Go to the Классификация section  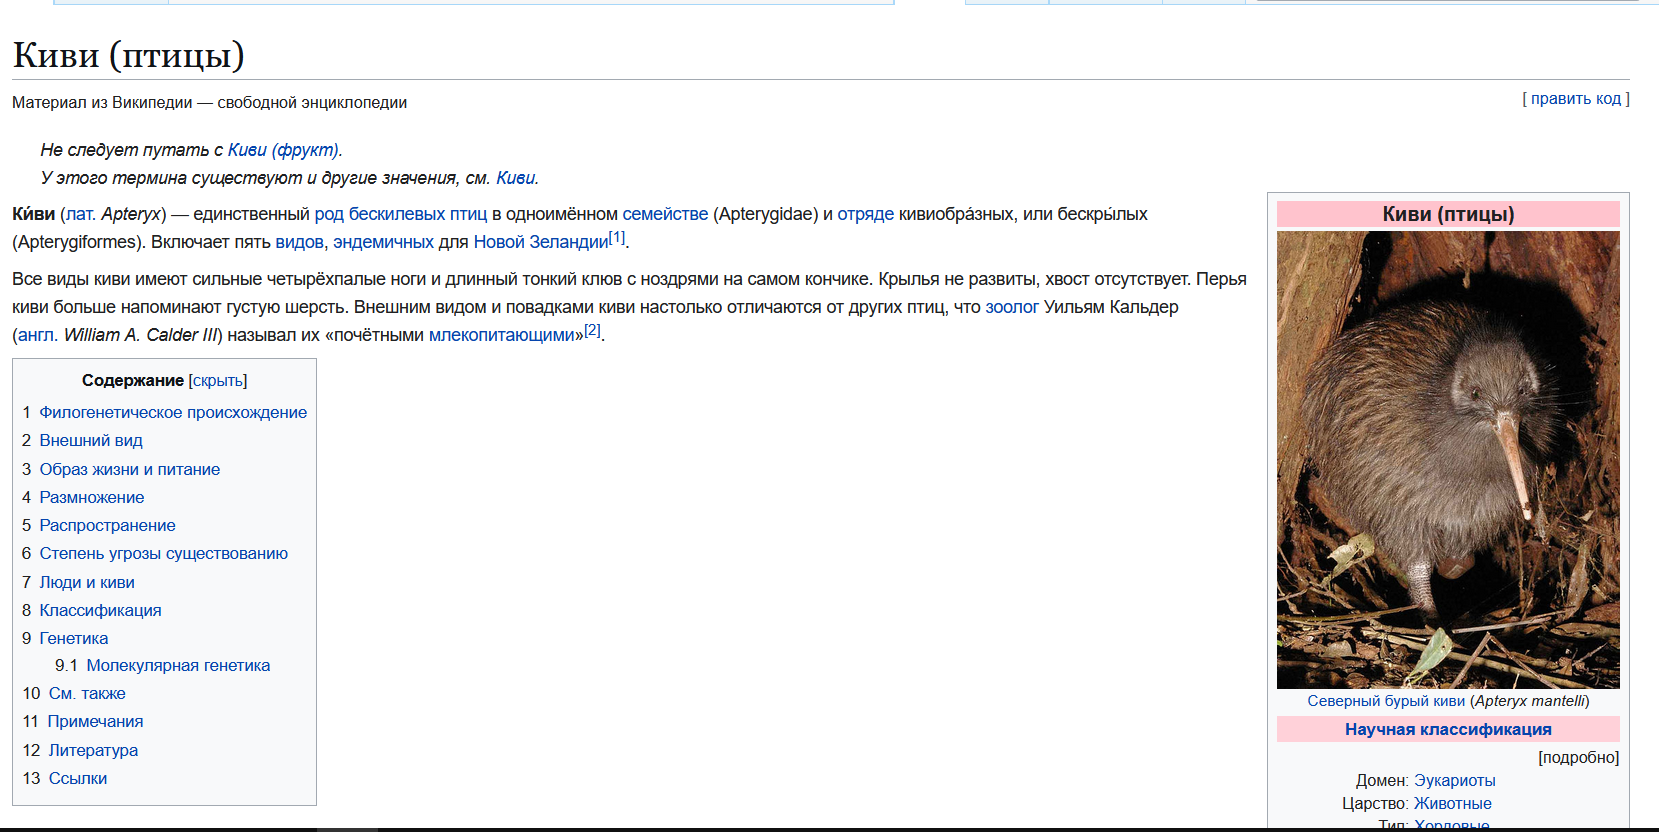click(100, 610)
